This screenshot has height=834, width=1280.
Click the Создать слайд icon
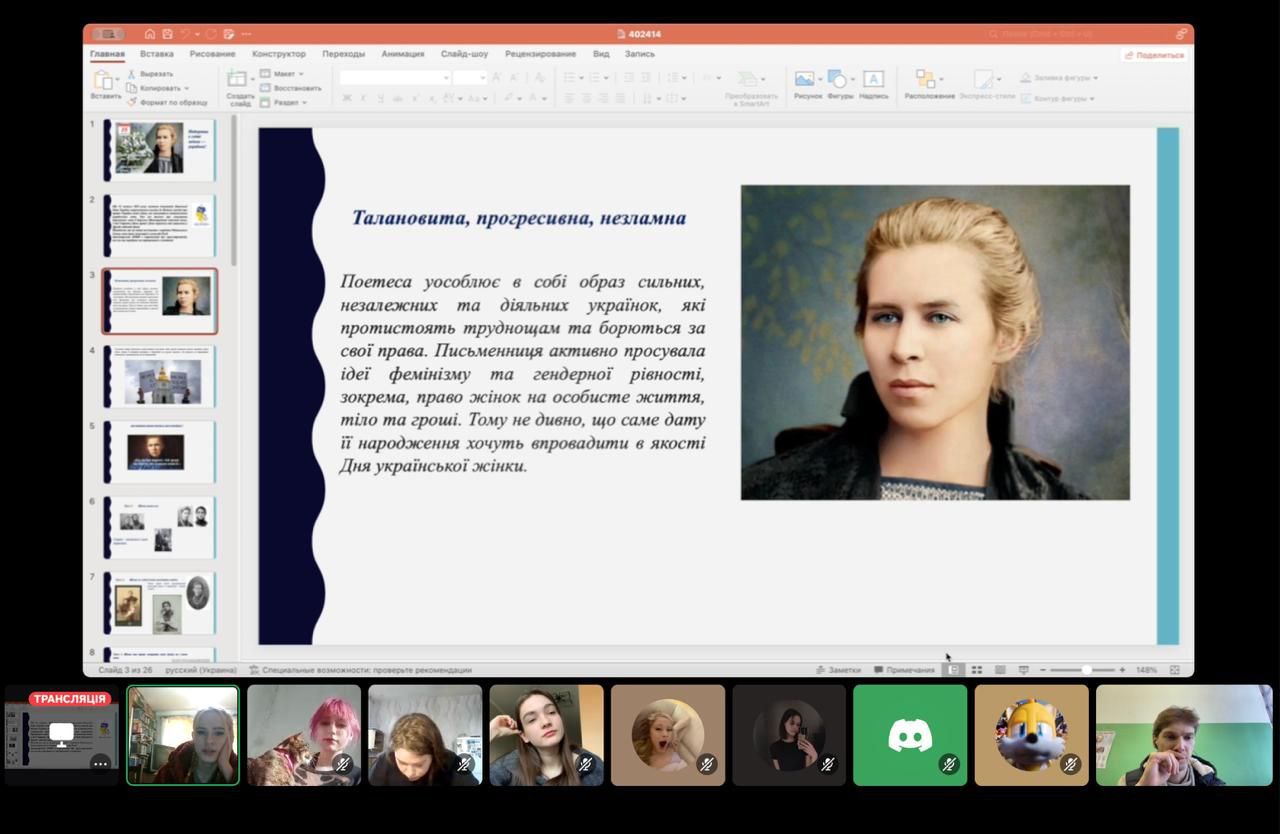click(238, 81)
